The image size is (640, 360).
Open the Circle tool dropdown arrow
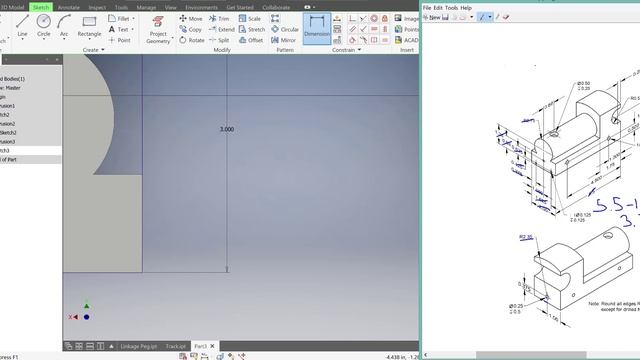[x=44, y=40]
